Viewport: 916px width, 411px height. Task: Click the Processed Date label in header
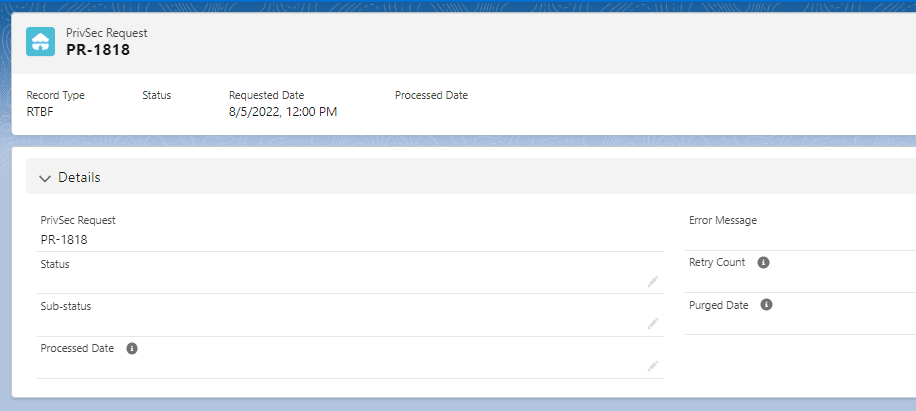click(431, 95)
